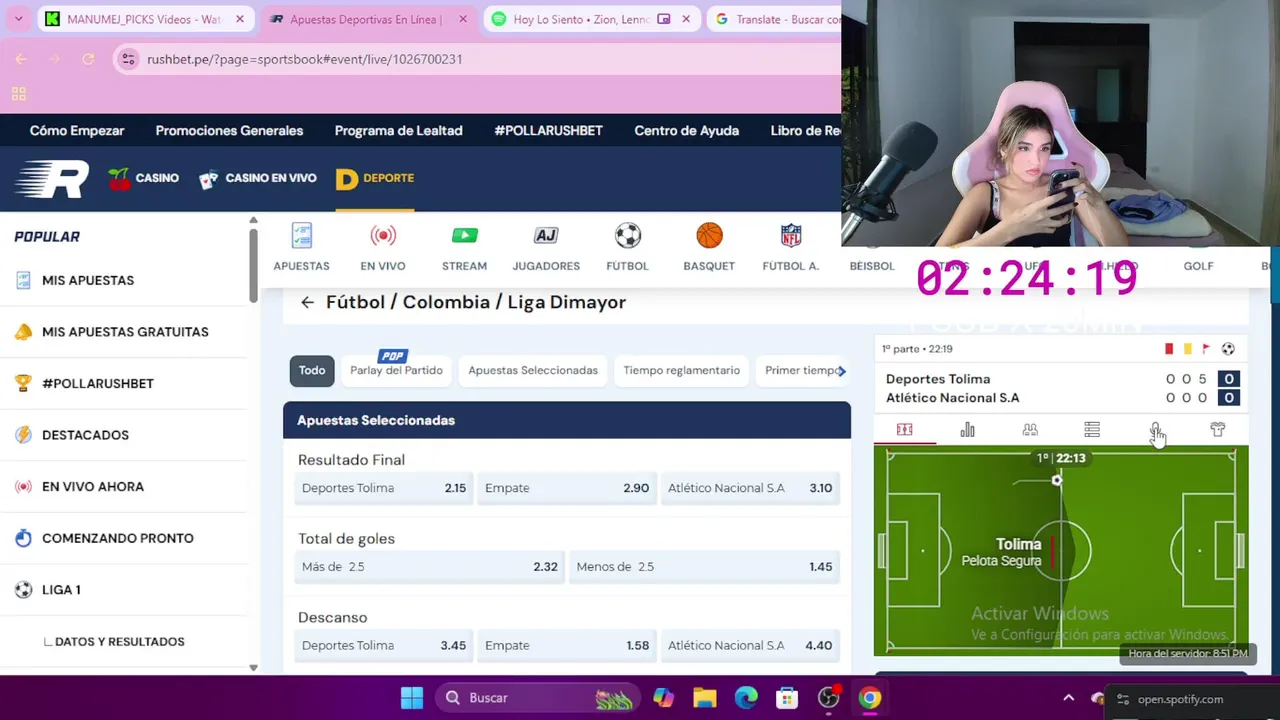
Task: Open the Stream sports category
Action: coord(464,247)
